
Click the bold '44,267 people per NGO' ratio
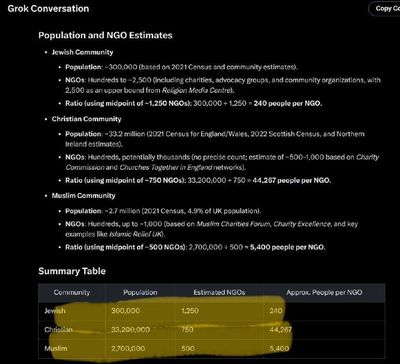(x=292, y=180)
